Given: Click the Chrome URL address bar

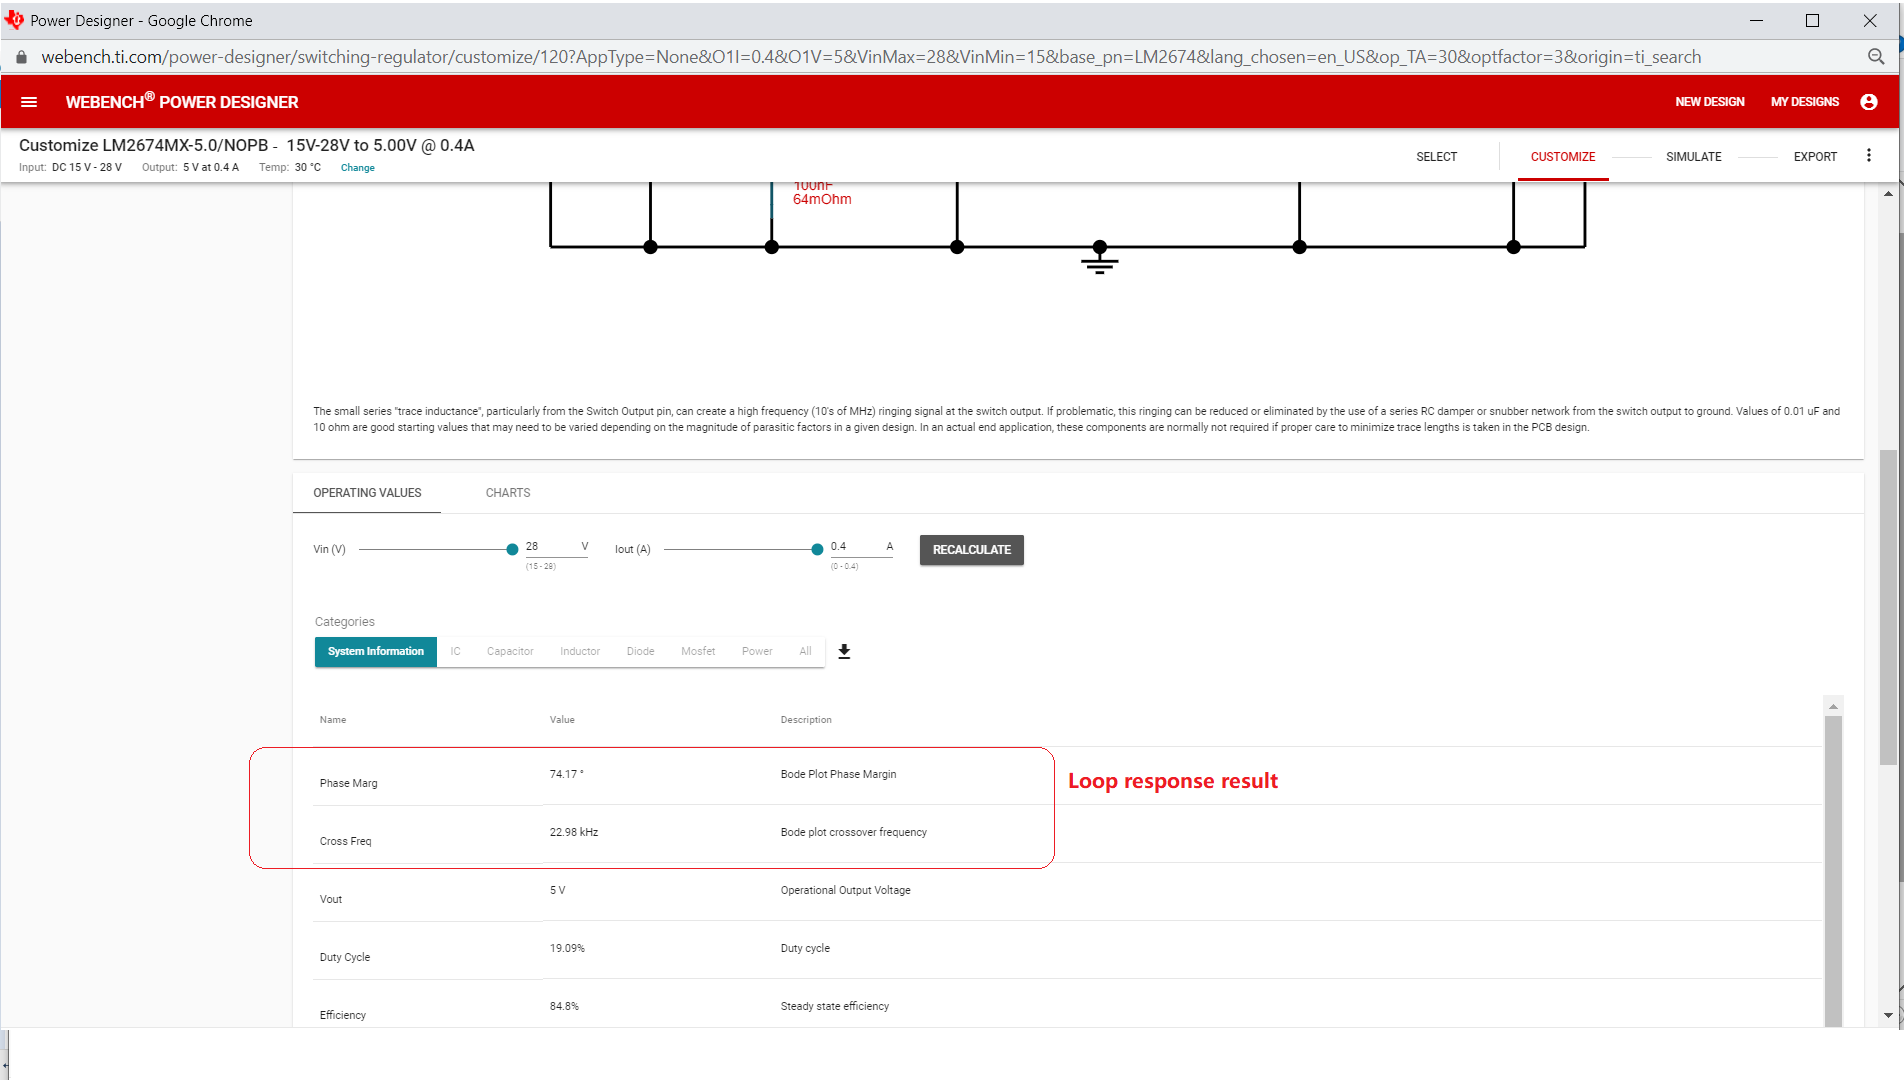Looking at the screenshot, I should pyautogui.click(x=870, y=57).
